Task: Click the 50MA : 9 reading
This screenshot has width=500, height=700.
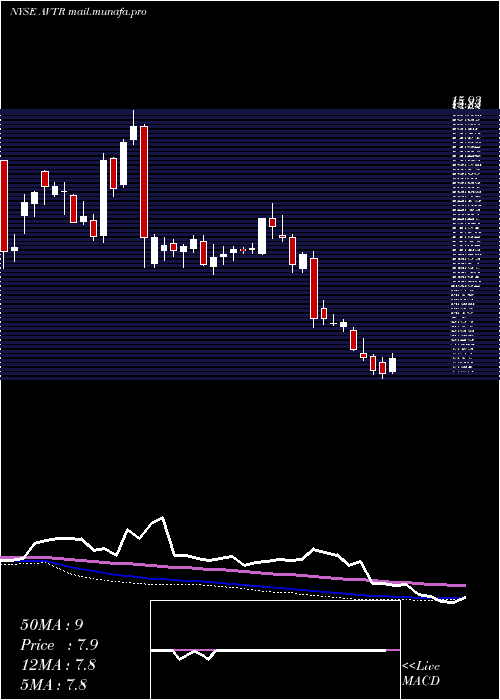Action: pos(52,625)
